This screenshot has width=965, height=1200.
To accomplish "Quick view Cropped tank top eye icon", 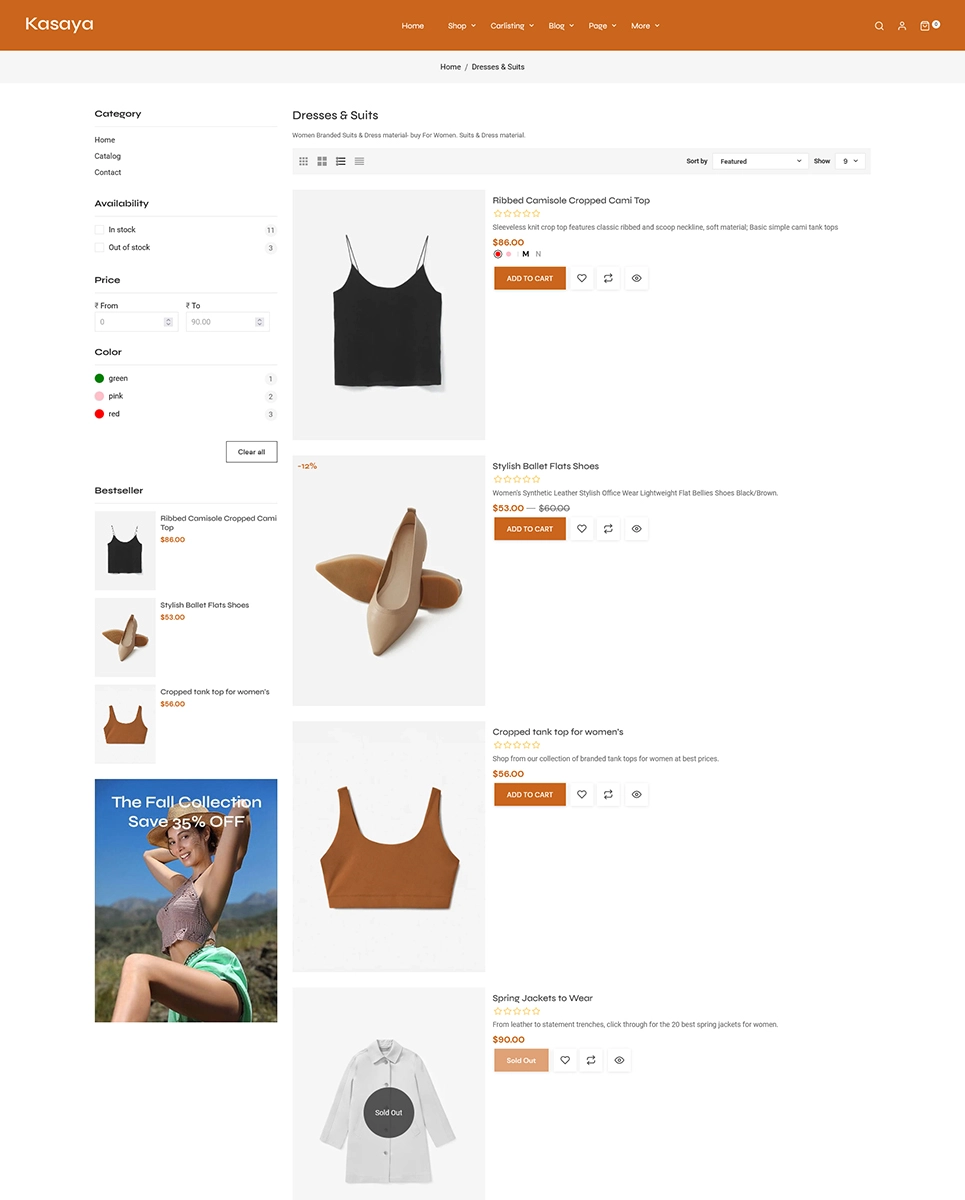I will (x=637, y=795).
